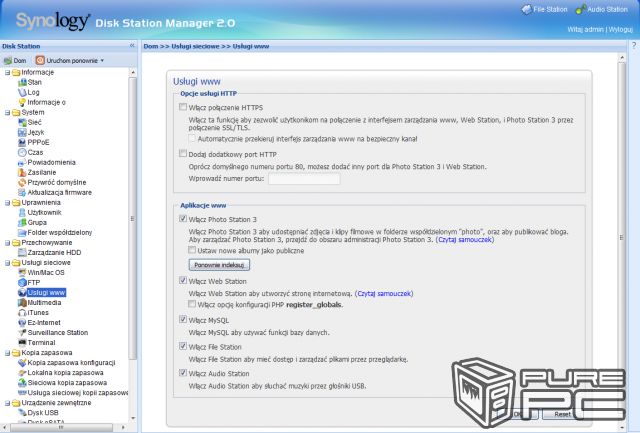Open the Log icon in tree
The image size is (640, 433).
pyautogui.click(x=22, y=93)
